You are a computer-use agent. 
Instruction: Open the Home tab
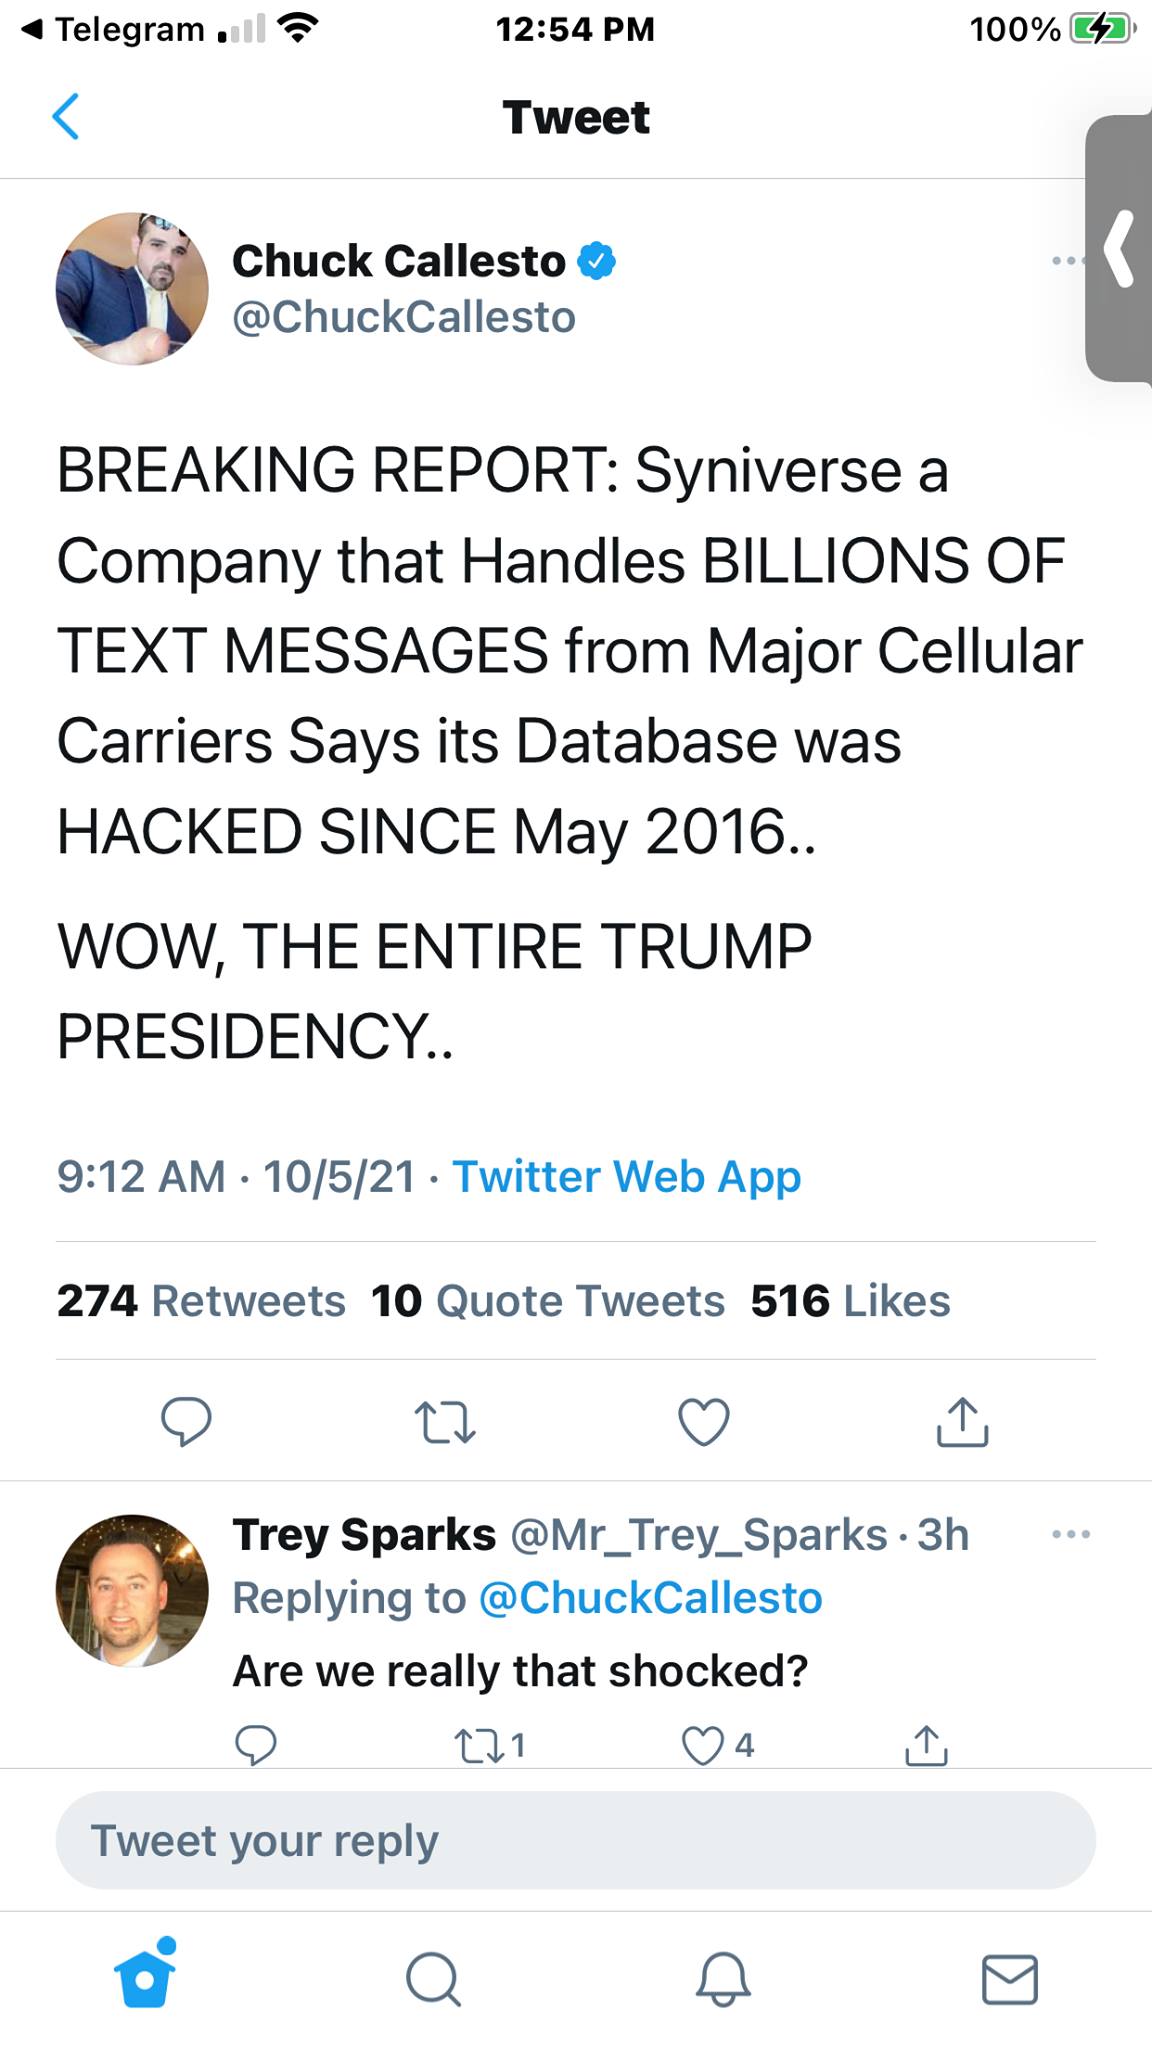pyautogui.click(x=146, y=1977)
